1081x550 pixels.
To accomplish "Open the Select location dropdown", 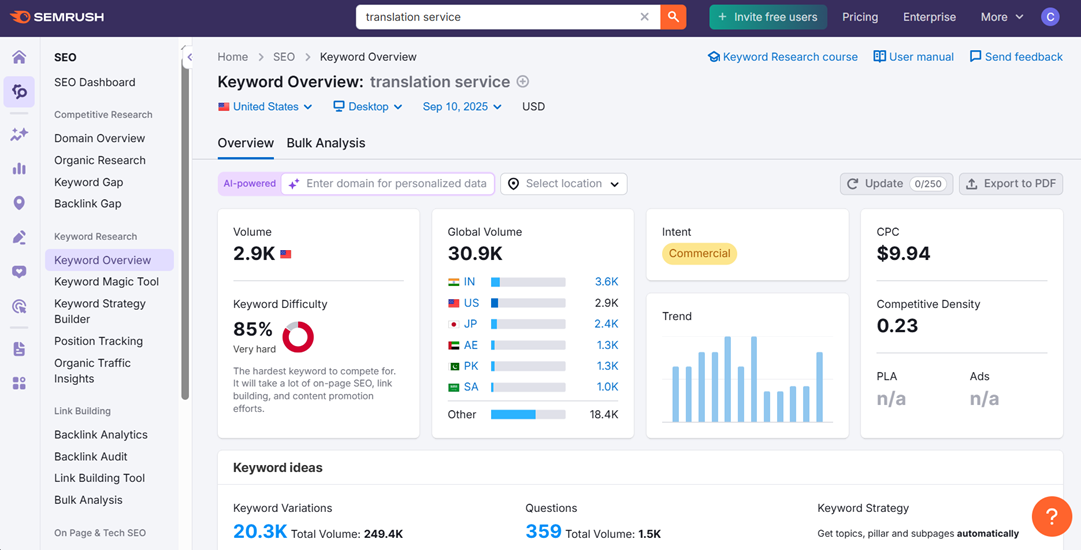I will click(564, 184).
